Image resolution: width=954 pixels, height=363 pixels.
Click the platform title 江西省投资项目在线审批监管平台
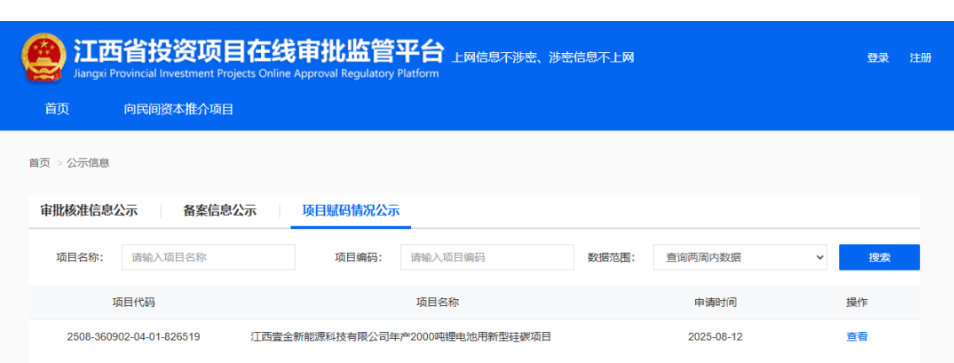click(259, 51)
